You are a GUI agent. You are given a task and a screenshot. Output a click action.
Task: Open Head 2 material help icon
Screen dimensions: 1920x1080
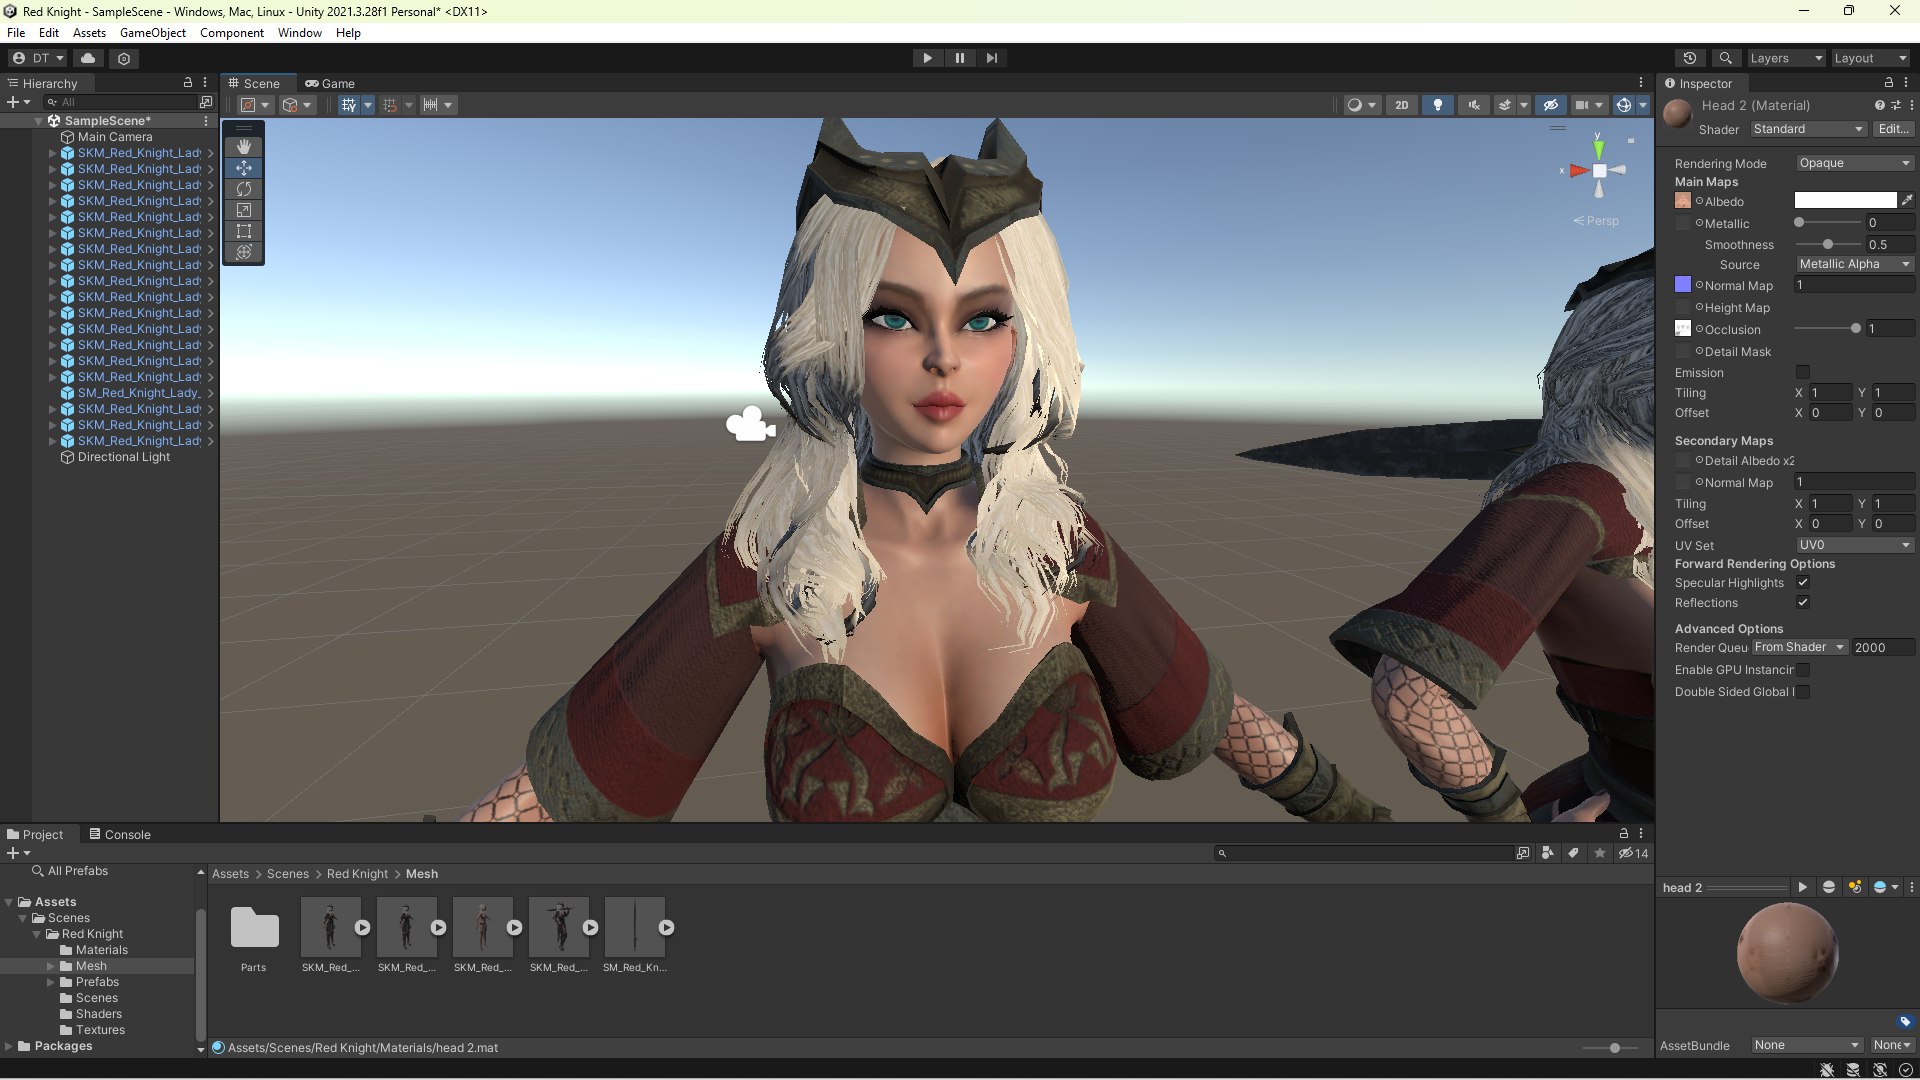coord(1879,105)
